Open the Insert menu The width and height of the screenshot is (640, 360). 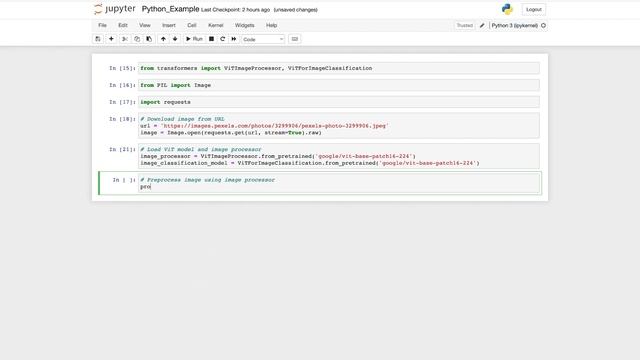(169, 25)
